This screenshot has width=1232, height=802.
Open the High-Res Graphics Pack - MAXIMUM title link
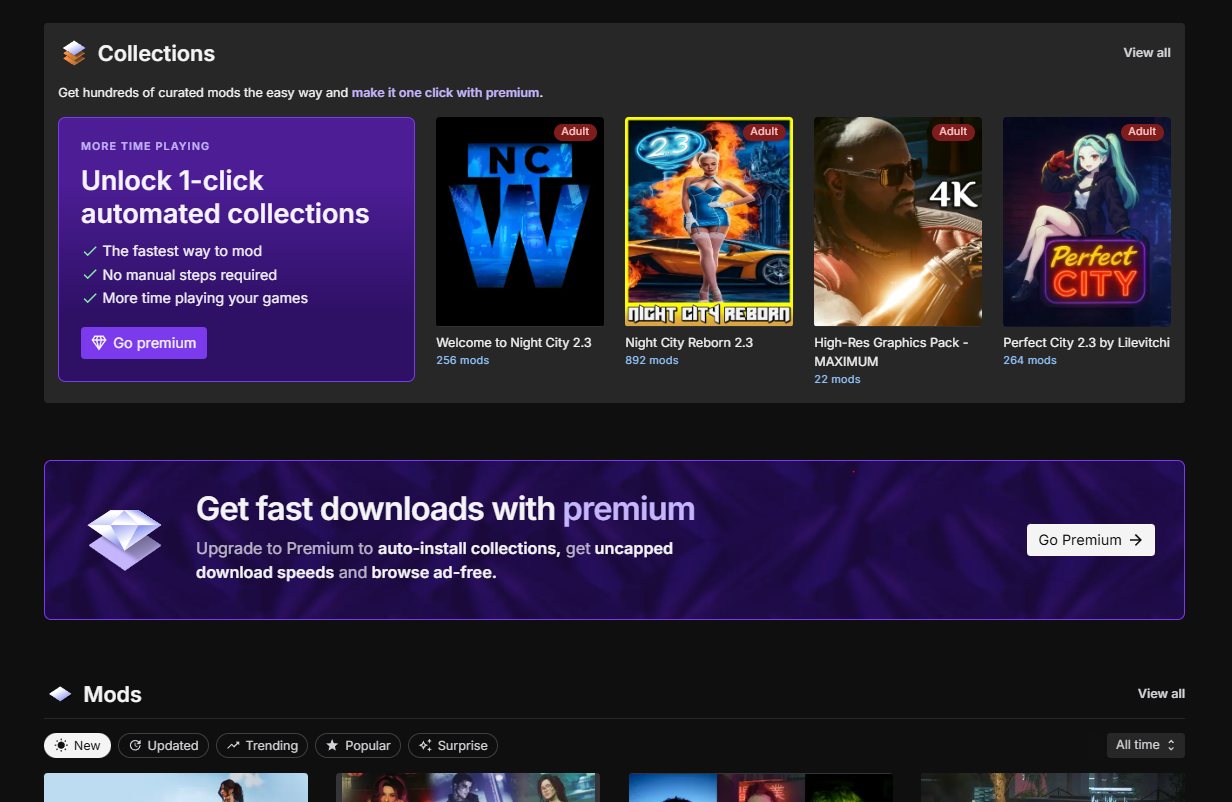tap(891, 352)
